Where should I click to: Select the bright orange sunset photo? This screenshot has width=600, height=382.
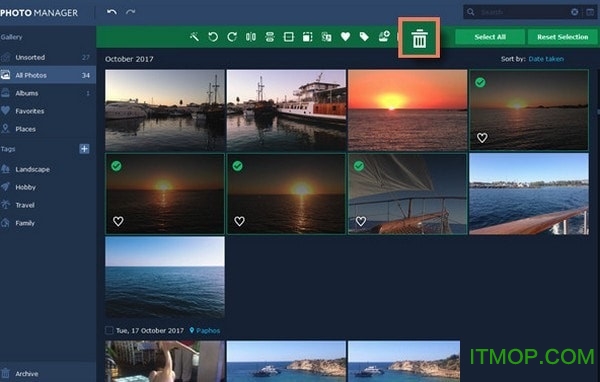pos(408,110)
